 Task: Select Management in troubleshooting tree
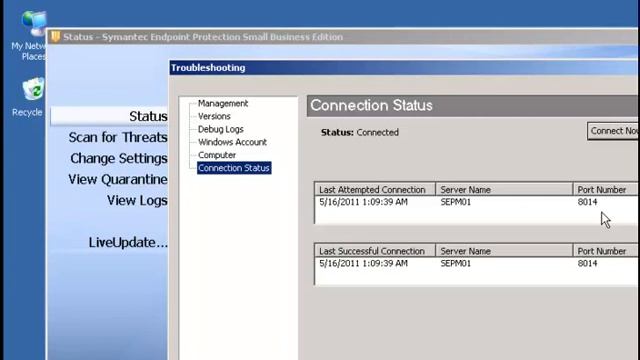pyautogui.click(x=223, y=103)
